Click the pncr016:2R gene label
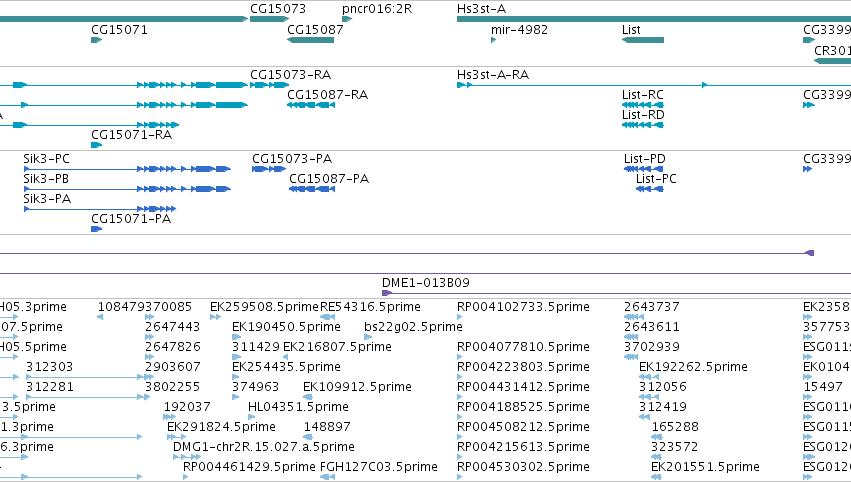851x482 pixels. tap(377, 9)
